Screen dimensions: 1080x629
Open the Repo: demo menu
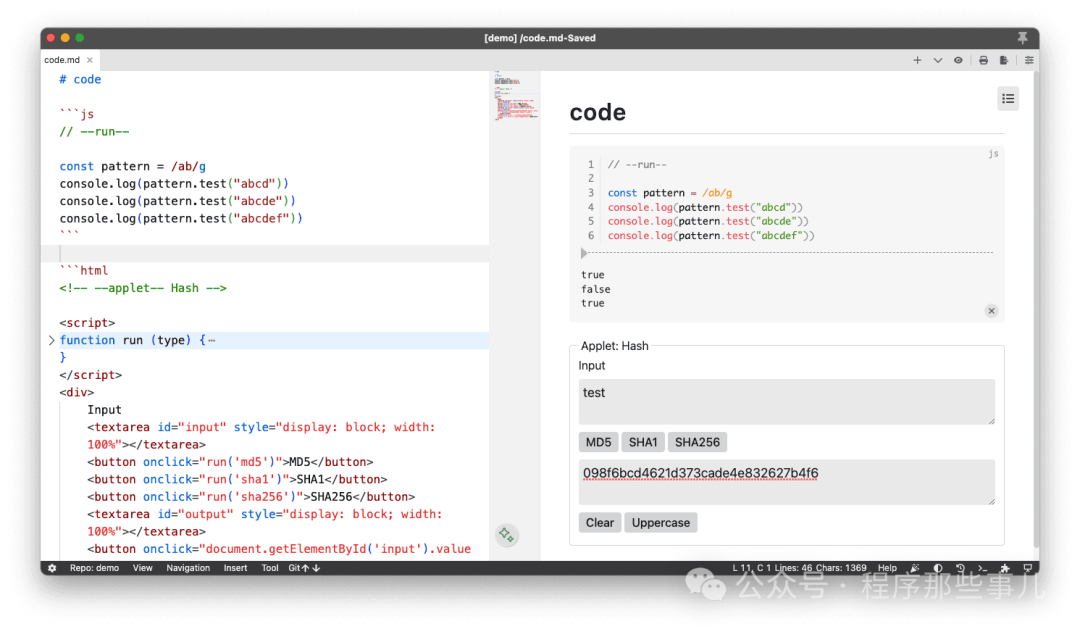94,568
